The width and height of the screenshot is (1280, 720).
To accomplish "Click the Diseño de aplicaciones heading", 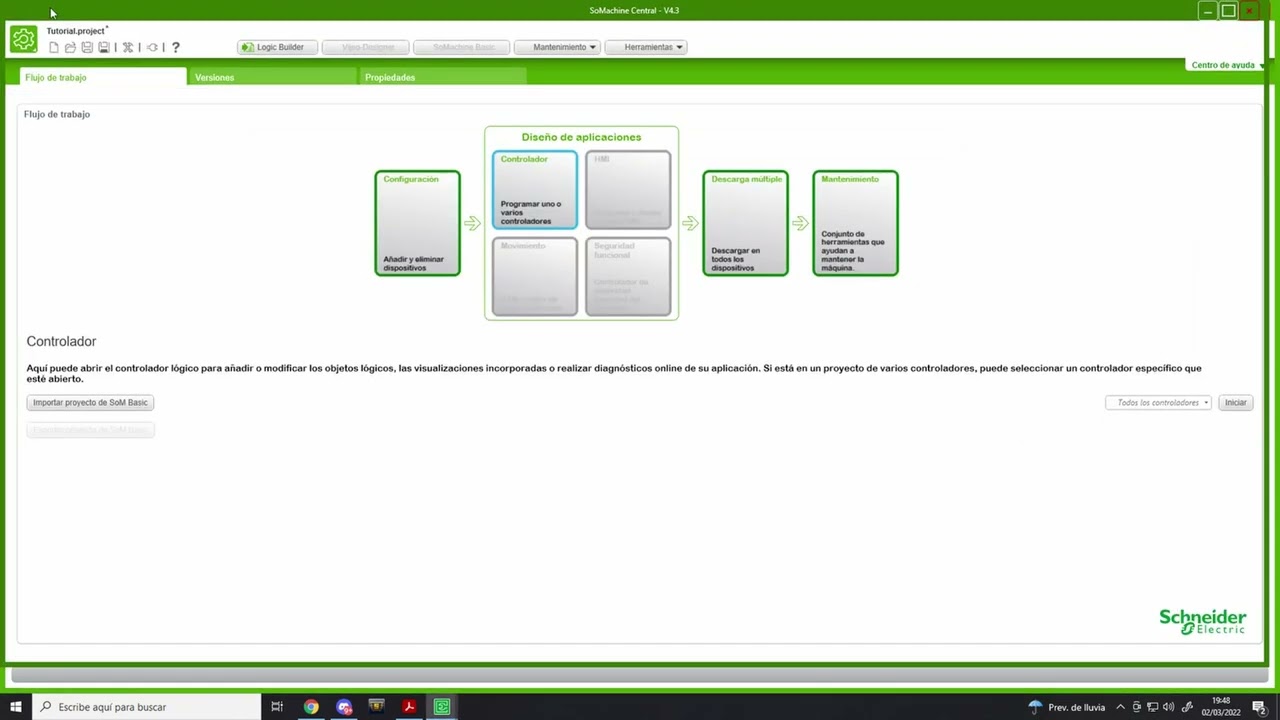I will [x=581, y=137].
